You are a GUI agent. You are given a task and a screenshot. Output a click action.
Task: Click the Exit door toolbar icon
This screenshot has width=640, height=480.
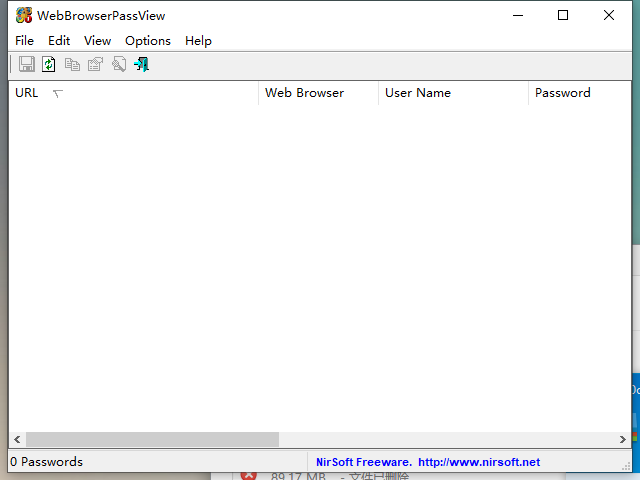pos(141,64)
